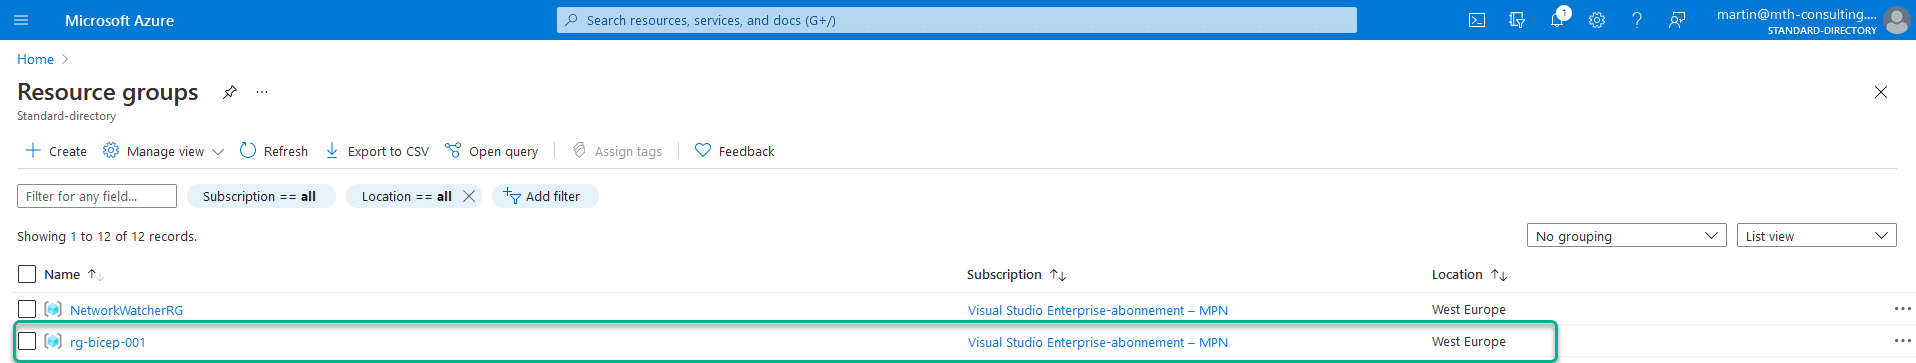This screenshot has width=1916, height=363.
Task: Open portal settings gear
Action: point(1597,20)
